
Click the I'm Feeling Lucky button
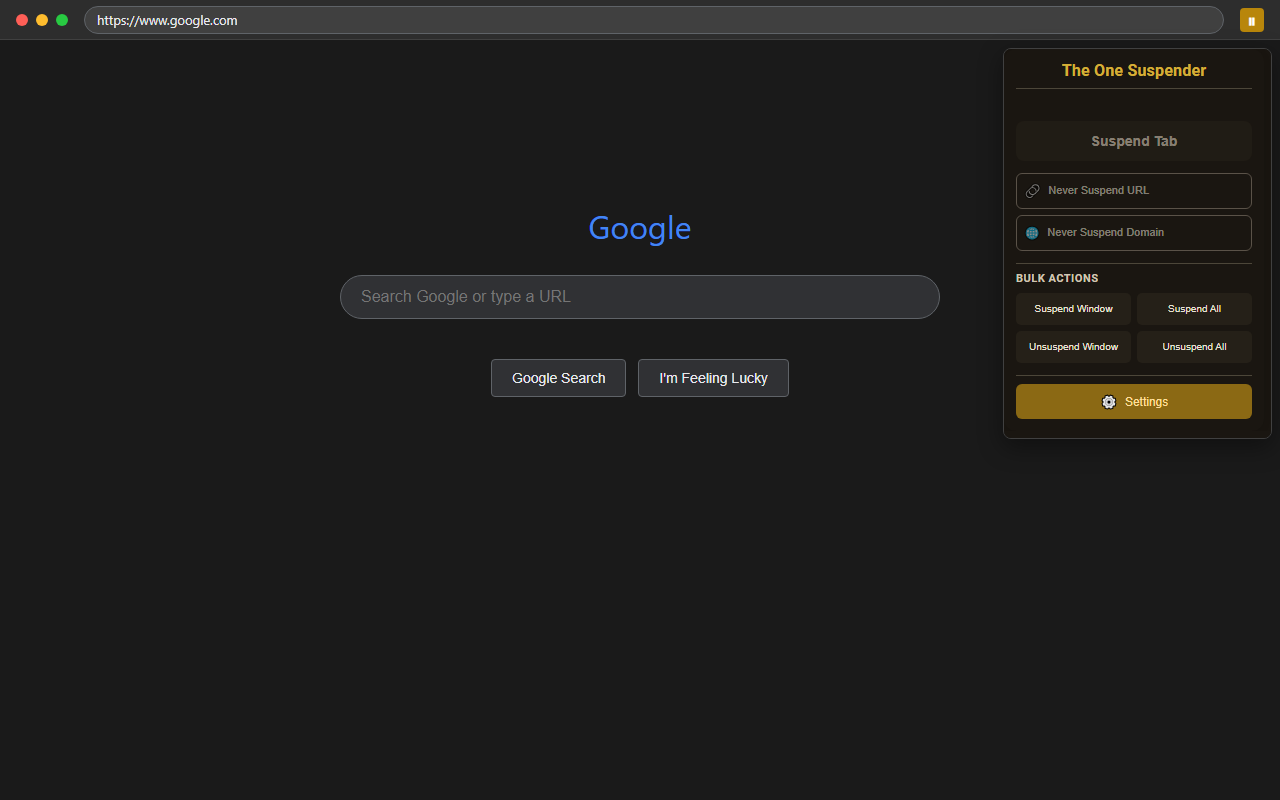pyautogui.click(x=713, y=378)
